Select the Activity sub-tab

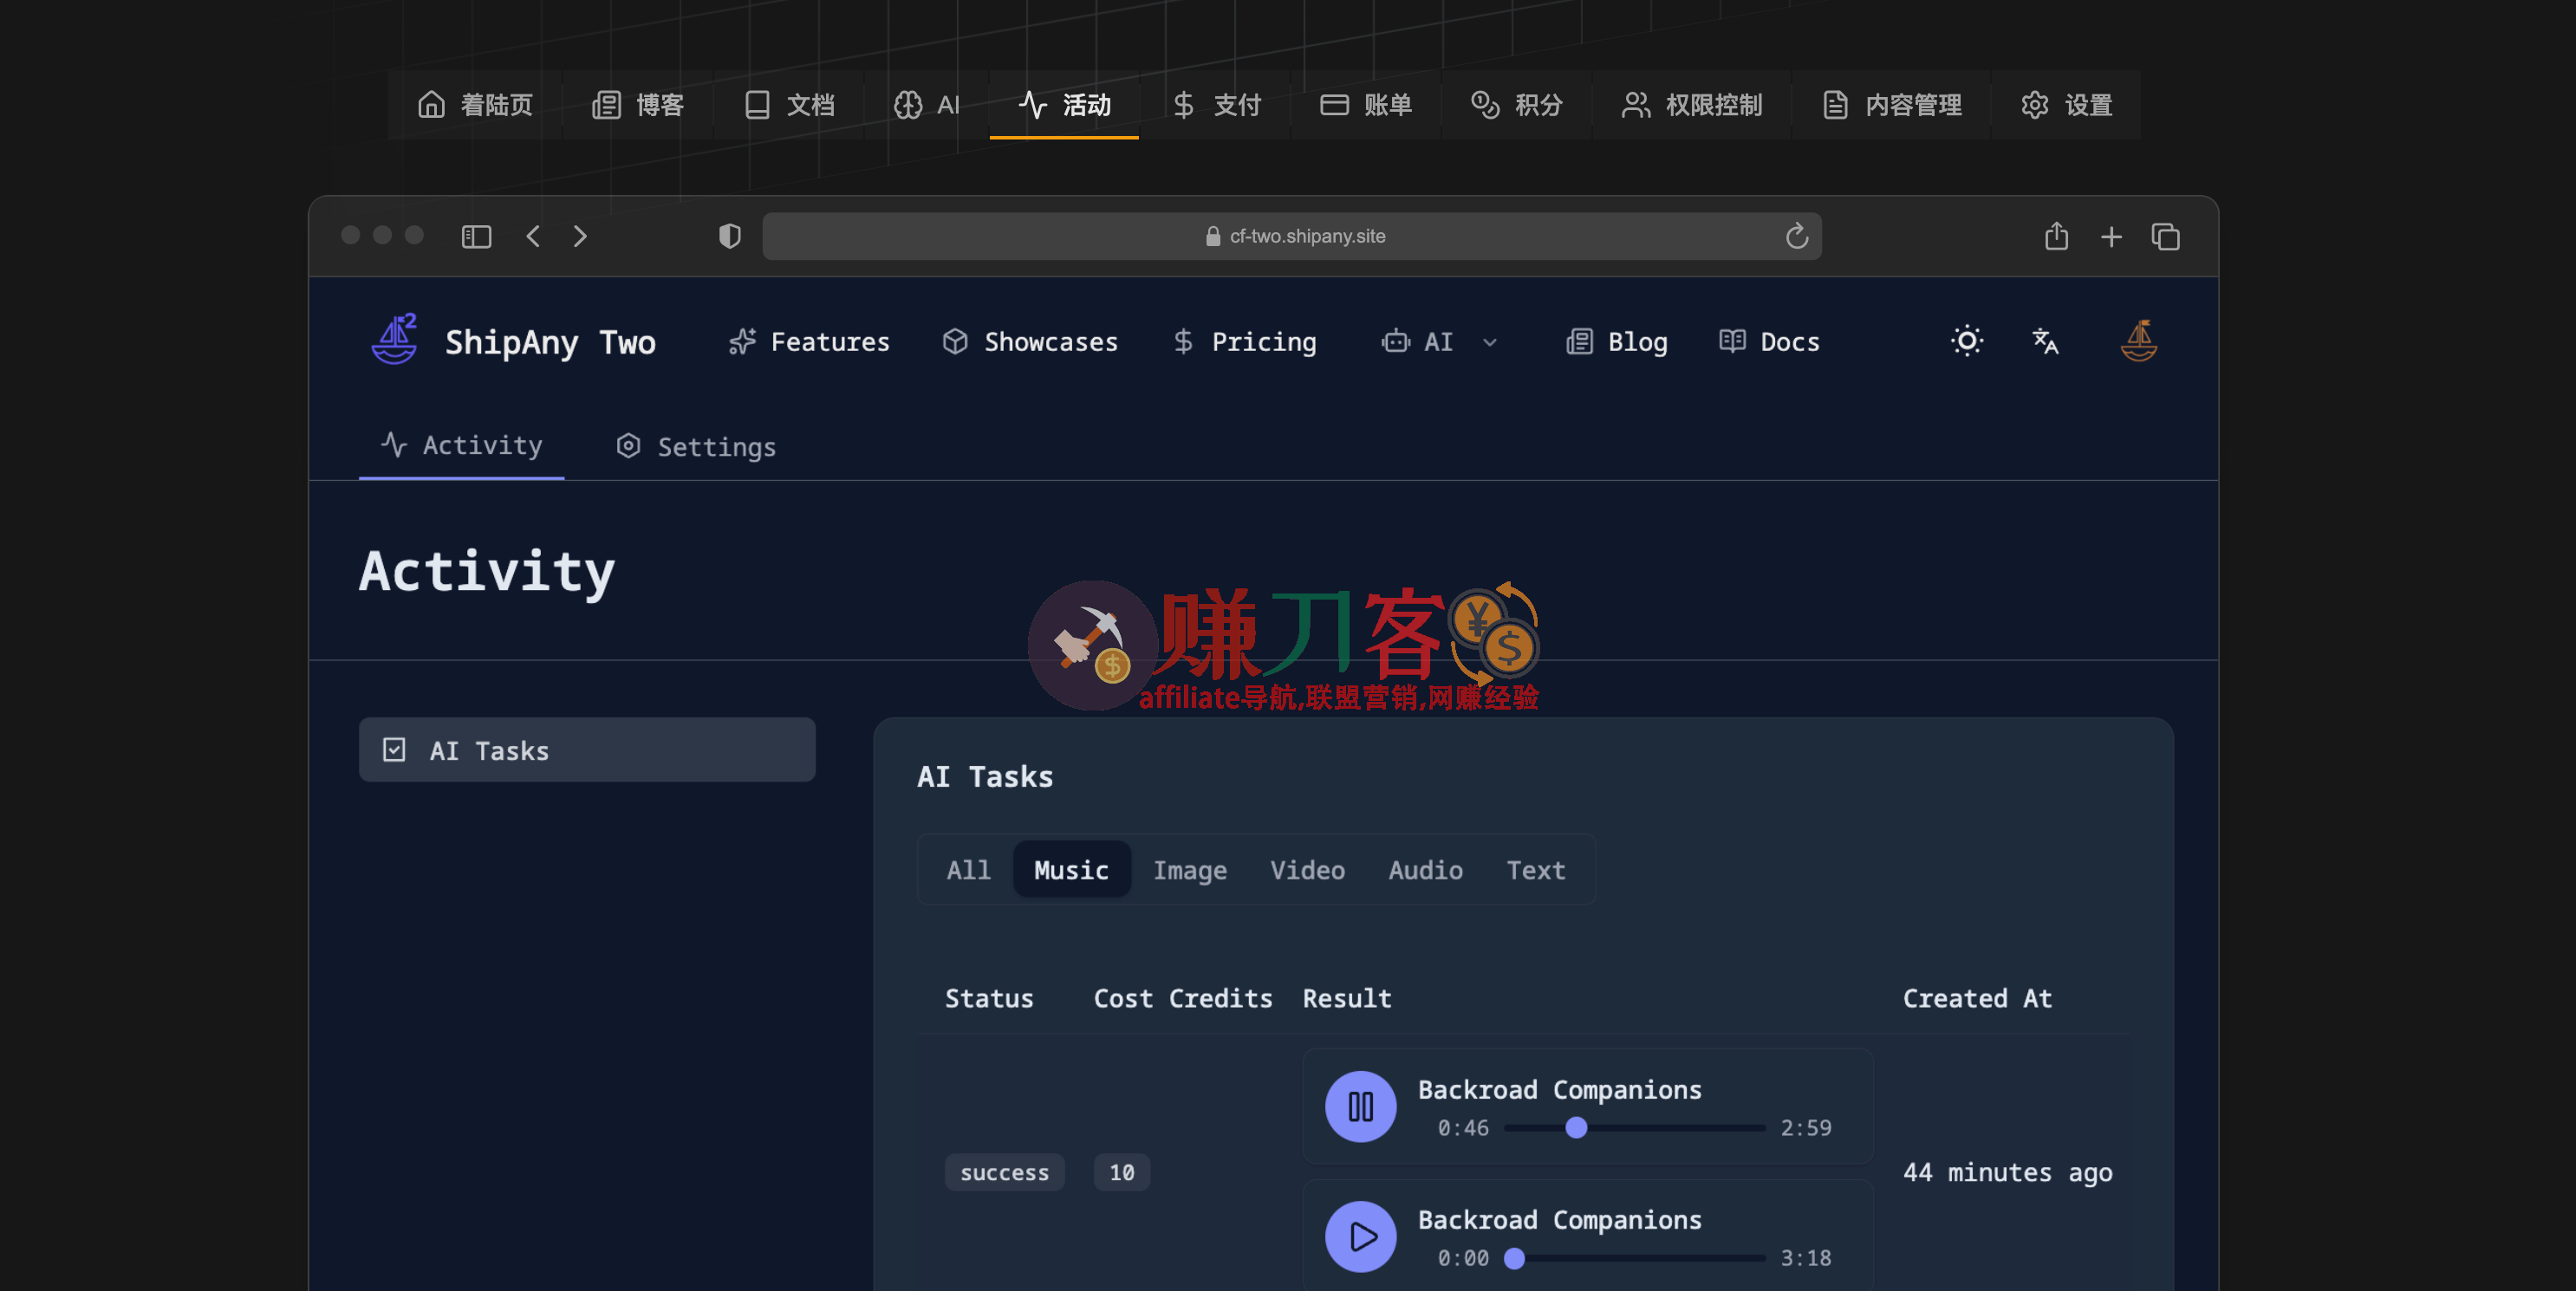pyautogui.click(x=461, y=445)
